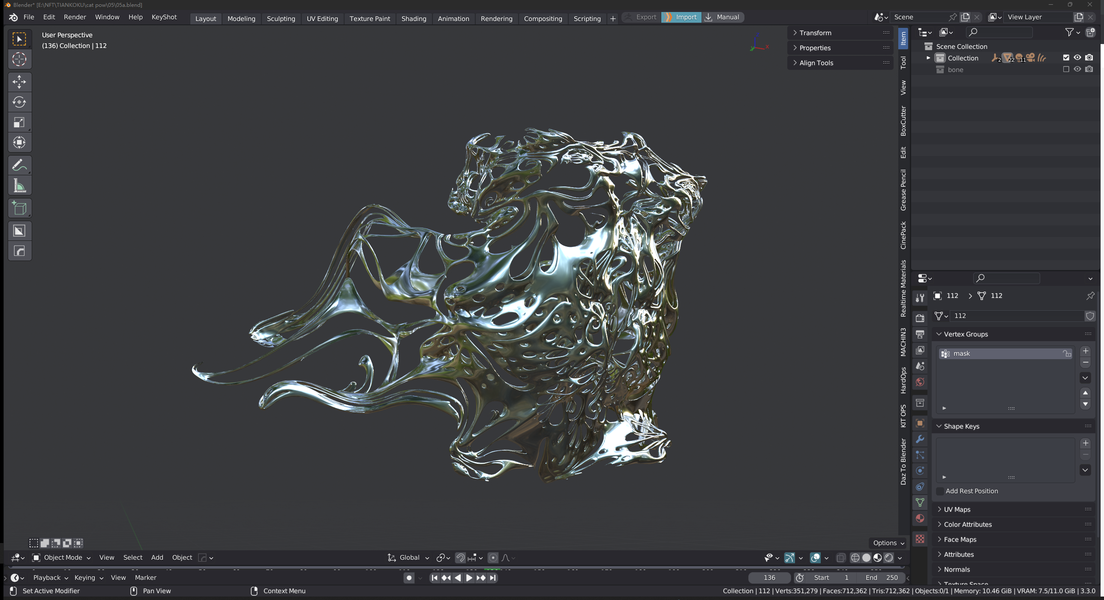Play the timeline animation
The height and width of the screenshot is (600, 1104).
pos(469,577)
